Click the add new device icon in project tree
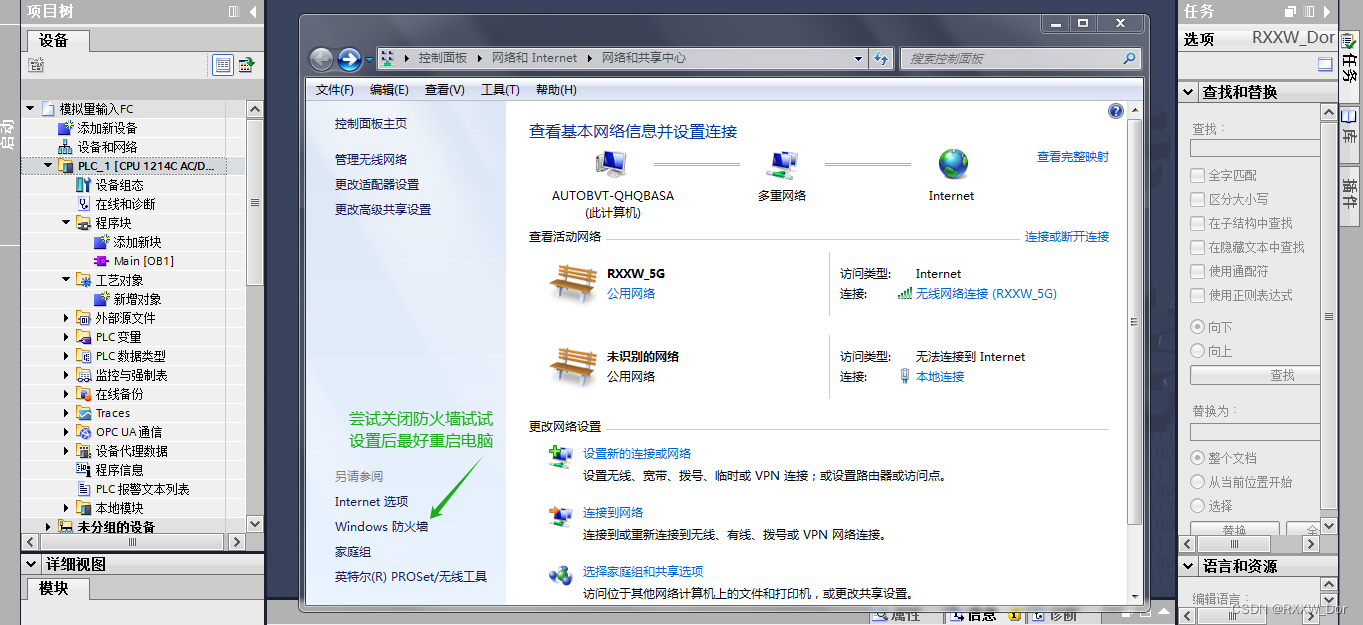Screen dimensions: 1363x625 (x=66, y=128)
